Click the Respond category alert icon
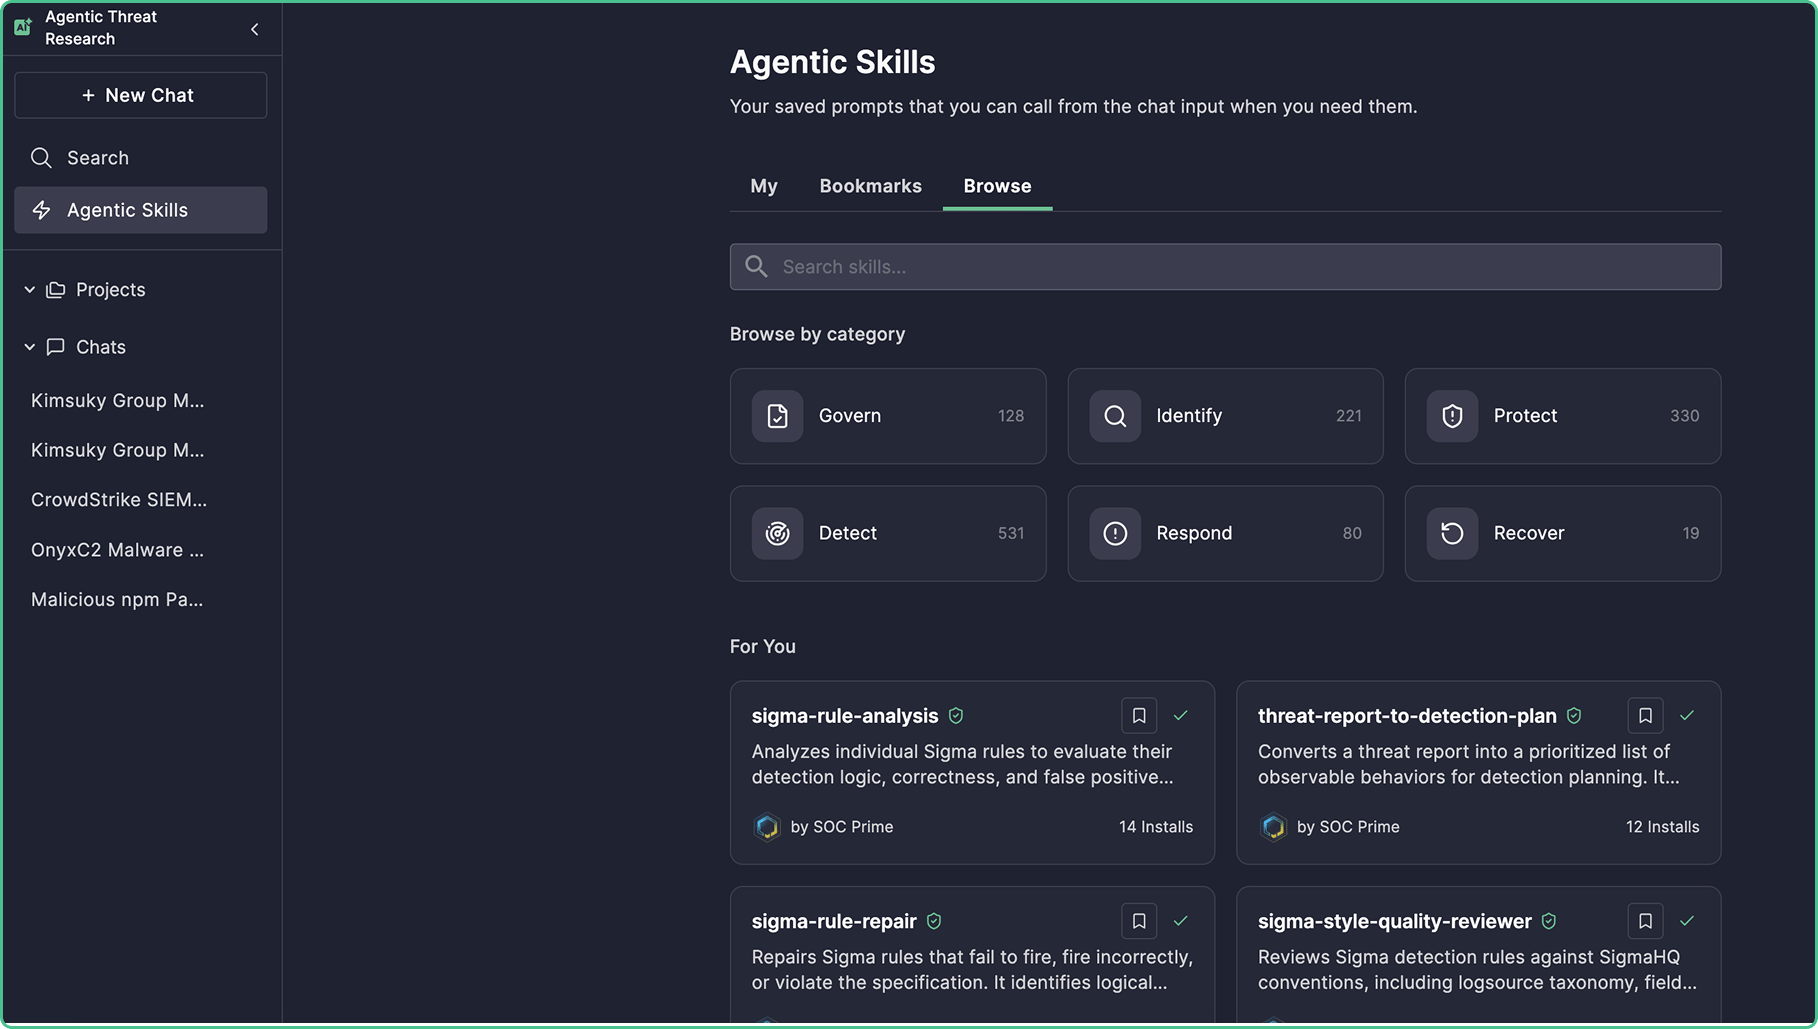1818x1029 pixels. click(1115, 534)
